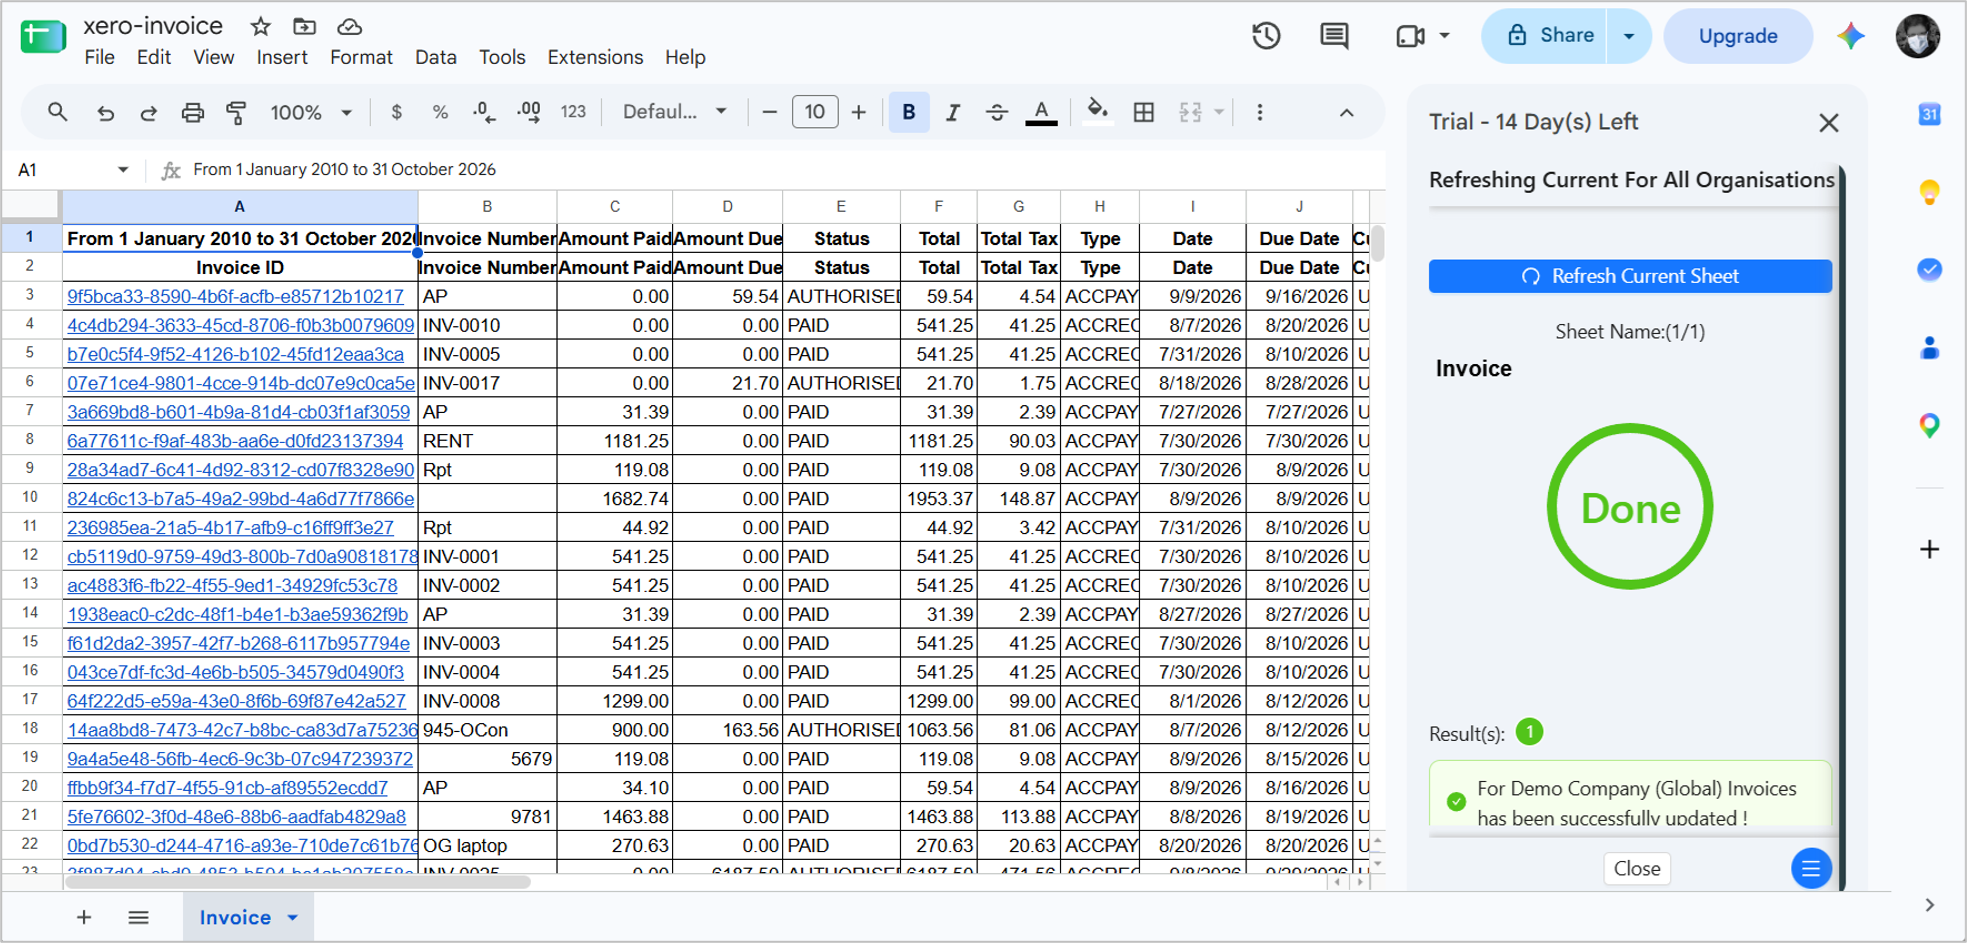Click the strikethrough icon
Viewport: 1967px width, 943px height.
[x=996, y=112]
